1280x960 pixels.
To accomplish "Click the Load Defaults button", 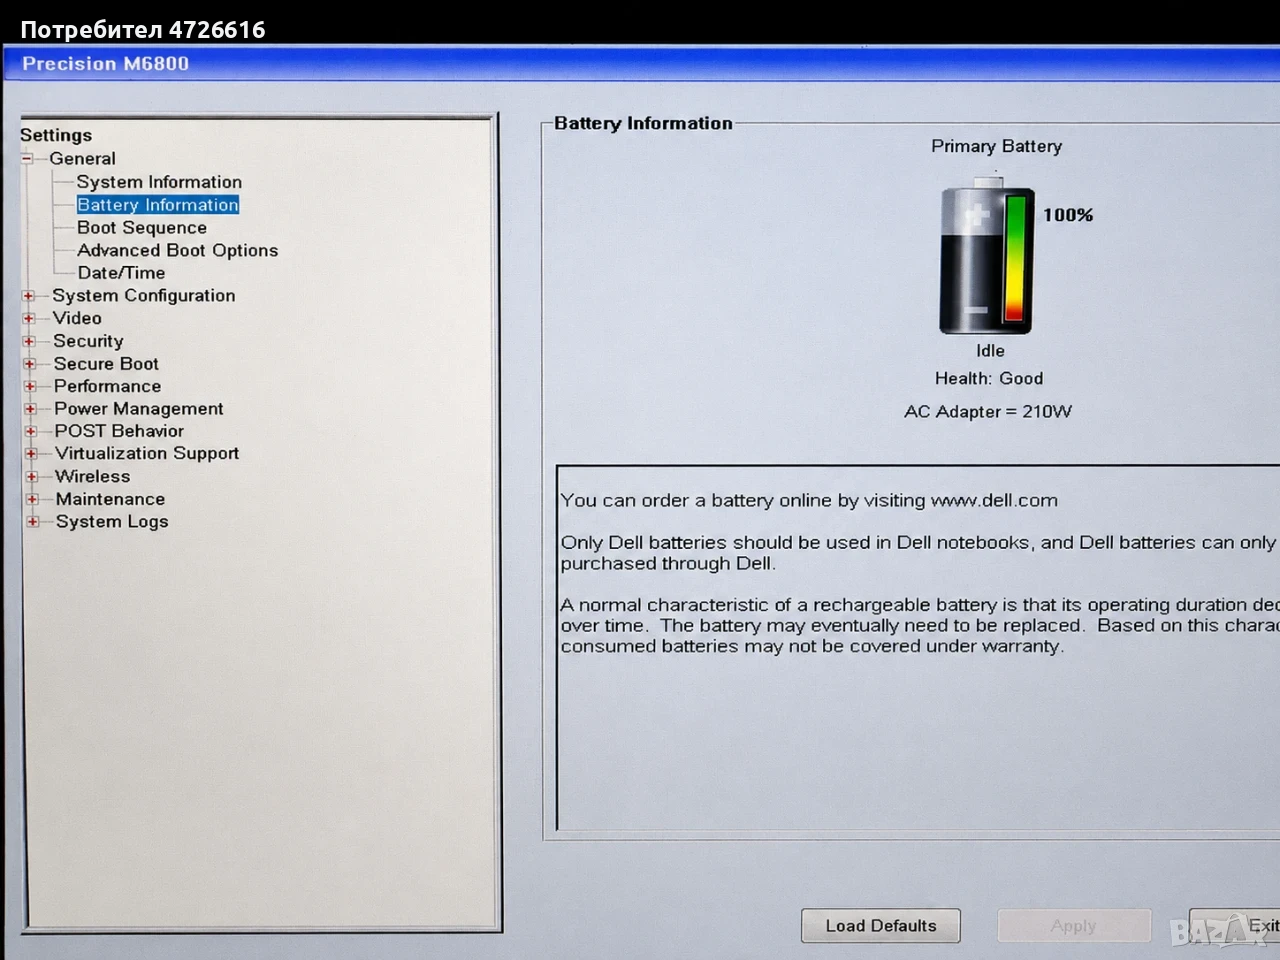I will click(881, 926).
